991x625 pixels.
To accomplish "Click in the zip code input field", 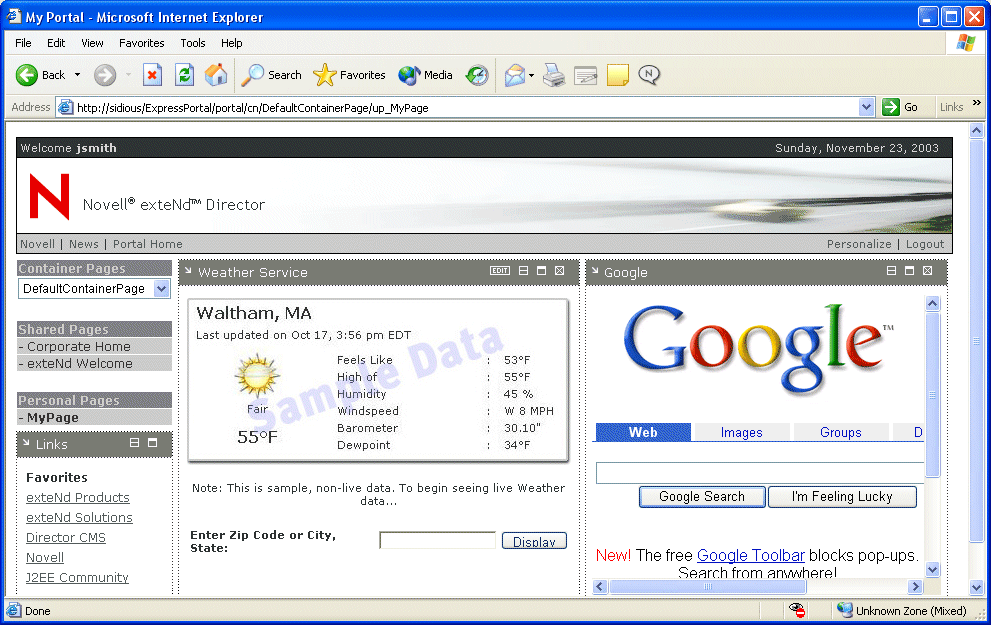I will [x=437, y=540].
